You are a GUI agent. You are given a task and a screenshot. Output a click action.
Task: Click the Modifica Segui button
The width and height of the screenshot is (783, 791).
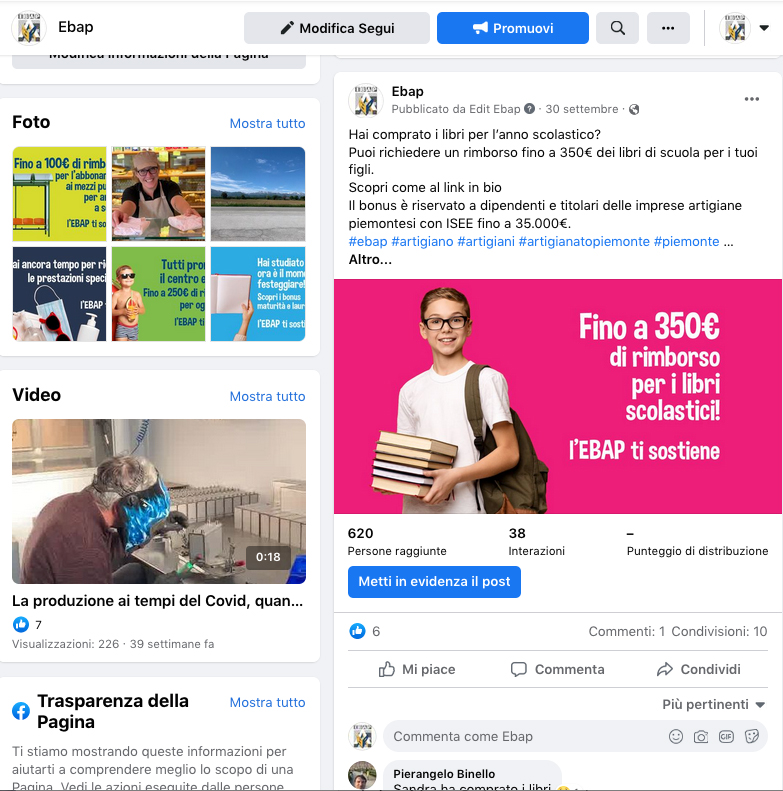[337, 28]
